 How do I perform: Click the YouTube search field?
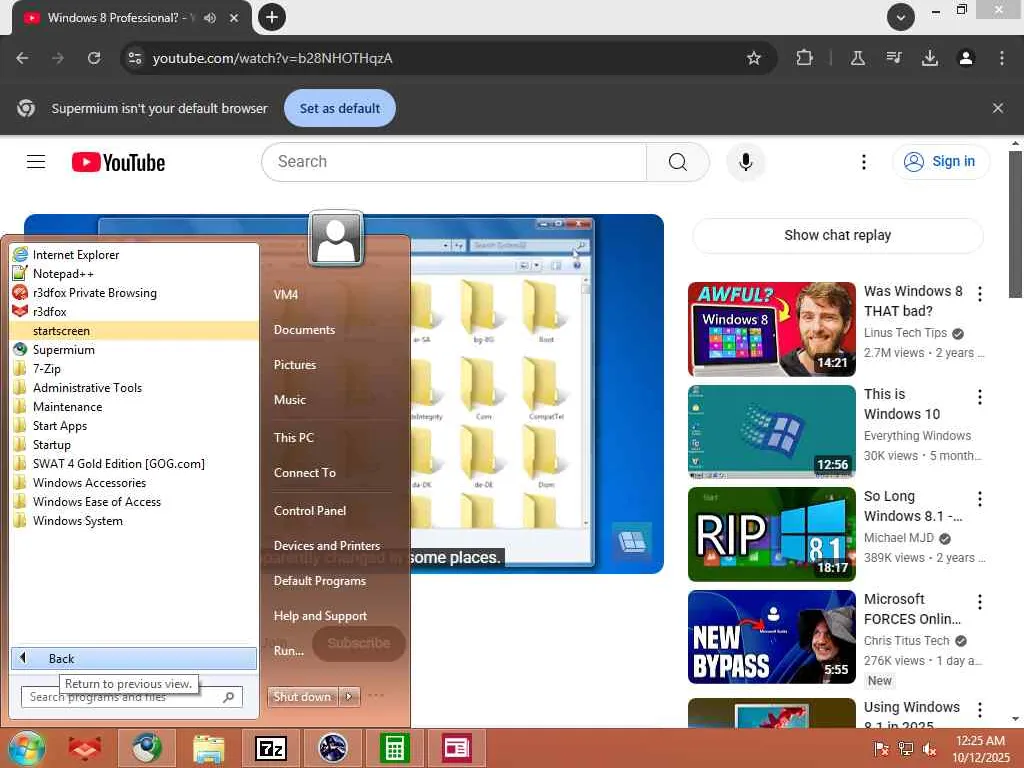(x=454, y=162)
